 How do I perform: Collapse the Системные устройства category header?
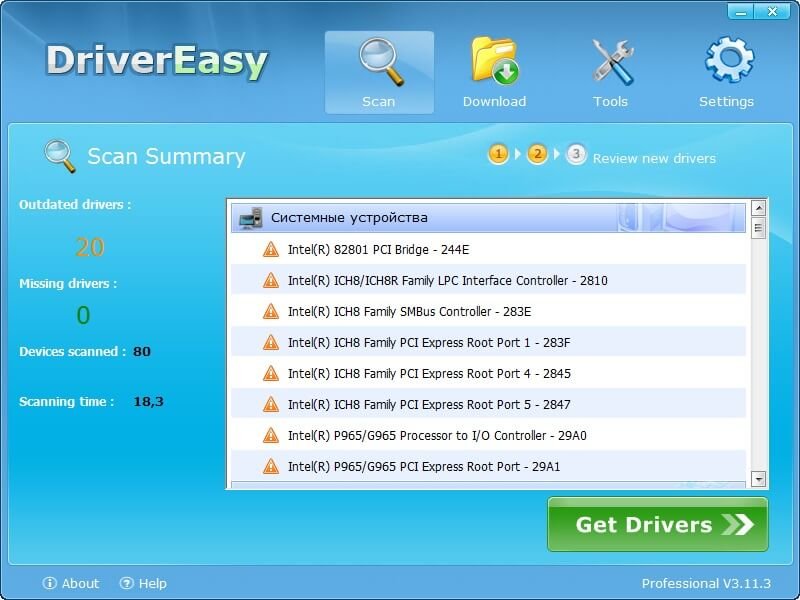pyautogui.click(x=488, y=218)
